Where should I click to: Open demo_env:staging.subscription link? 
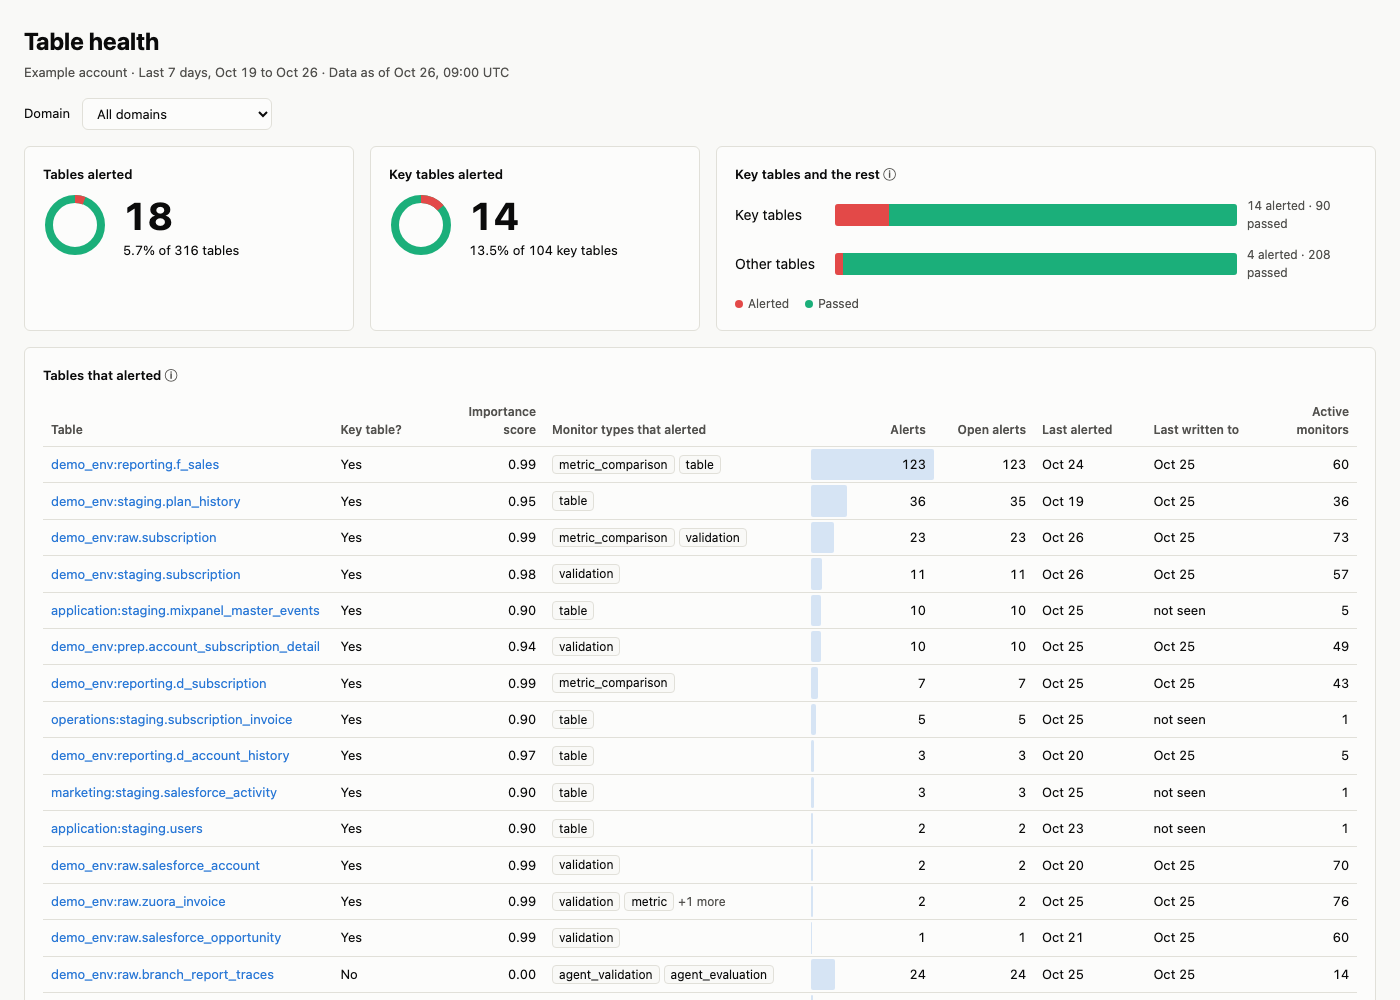click(x=146, y=575)
